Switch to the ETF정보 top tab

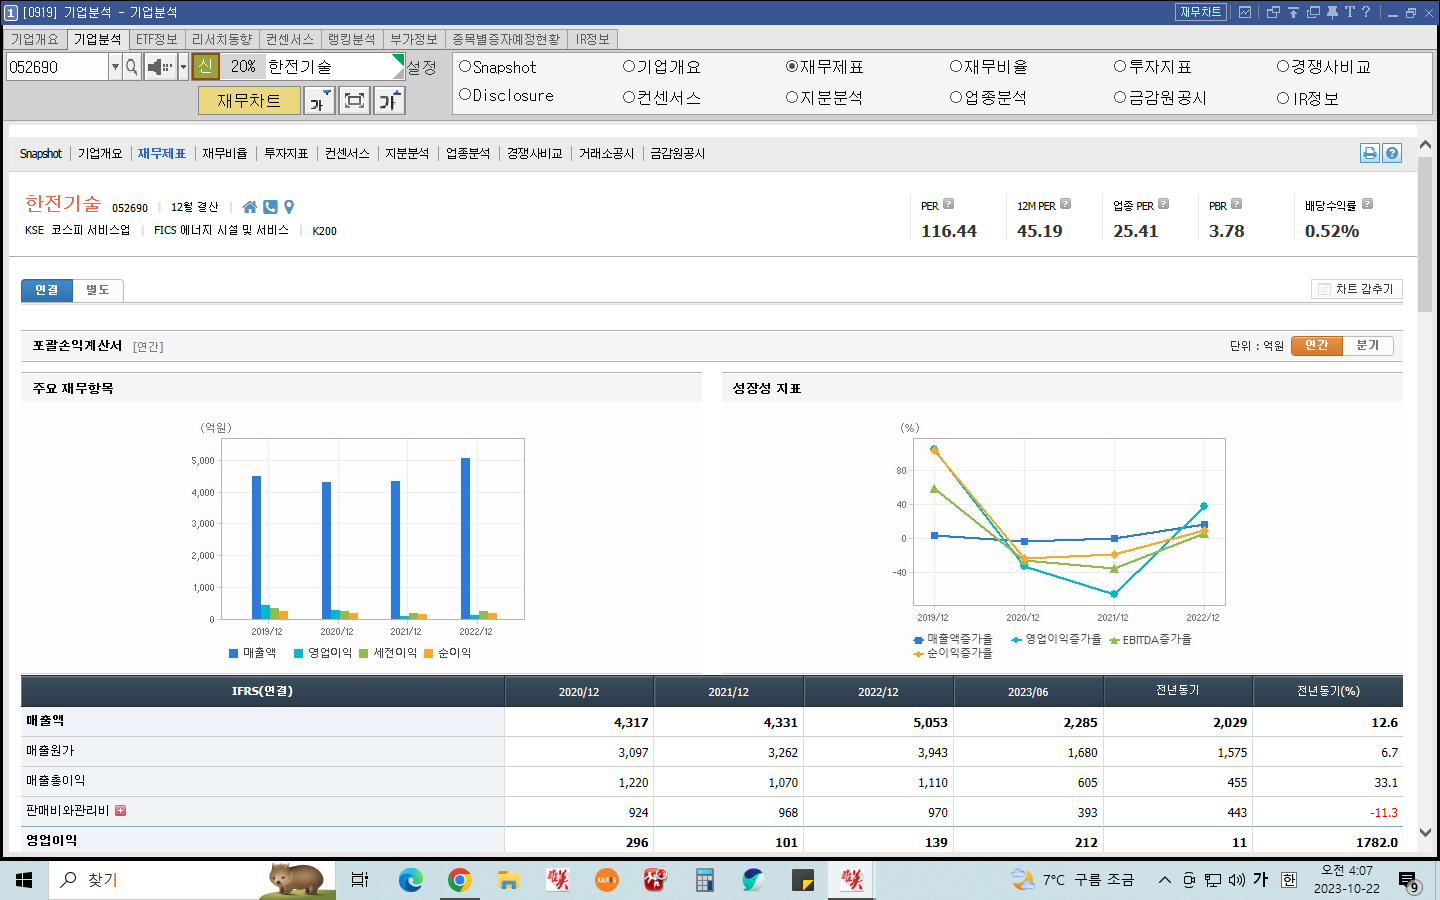pyautogui.click(x=156, y=39)
